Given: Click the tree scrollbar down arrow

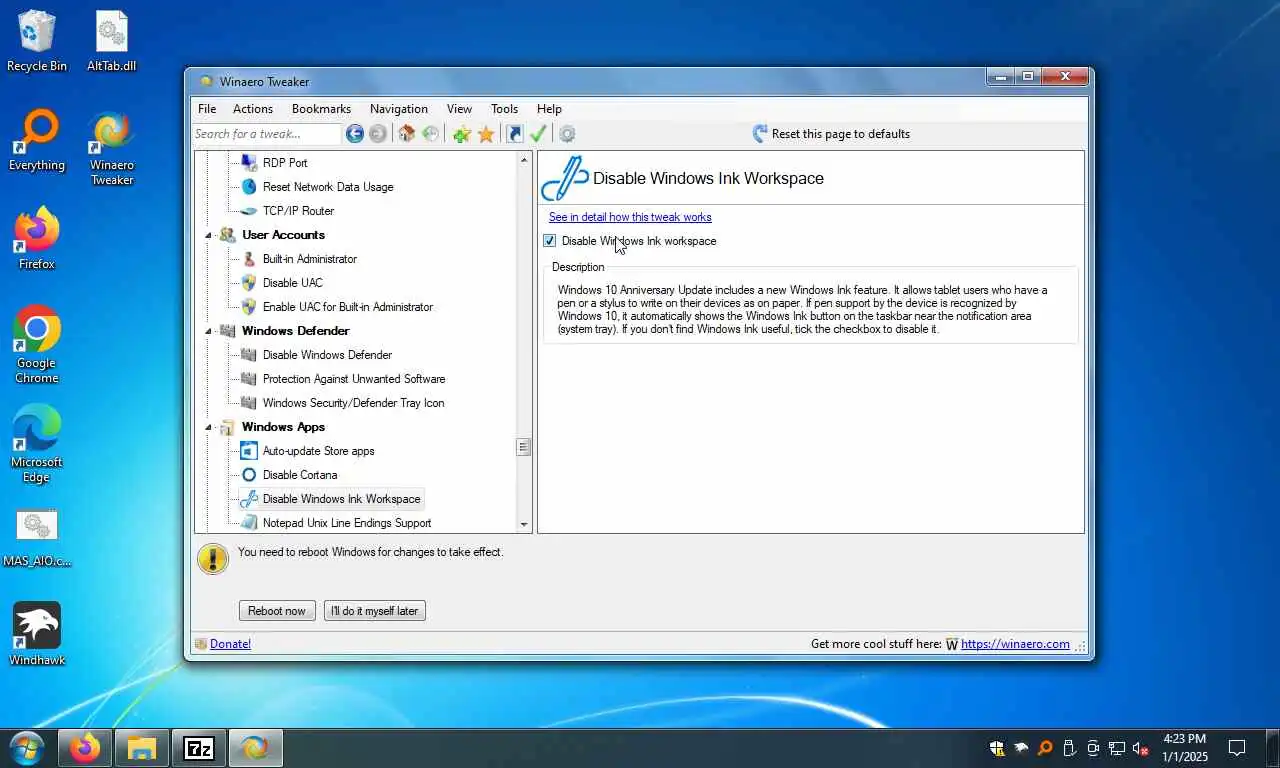Looking at the screenshot, I should tap(524, 524).
